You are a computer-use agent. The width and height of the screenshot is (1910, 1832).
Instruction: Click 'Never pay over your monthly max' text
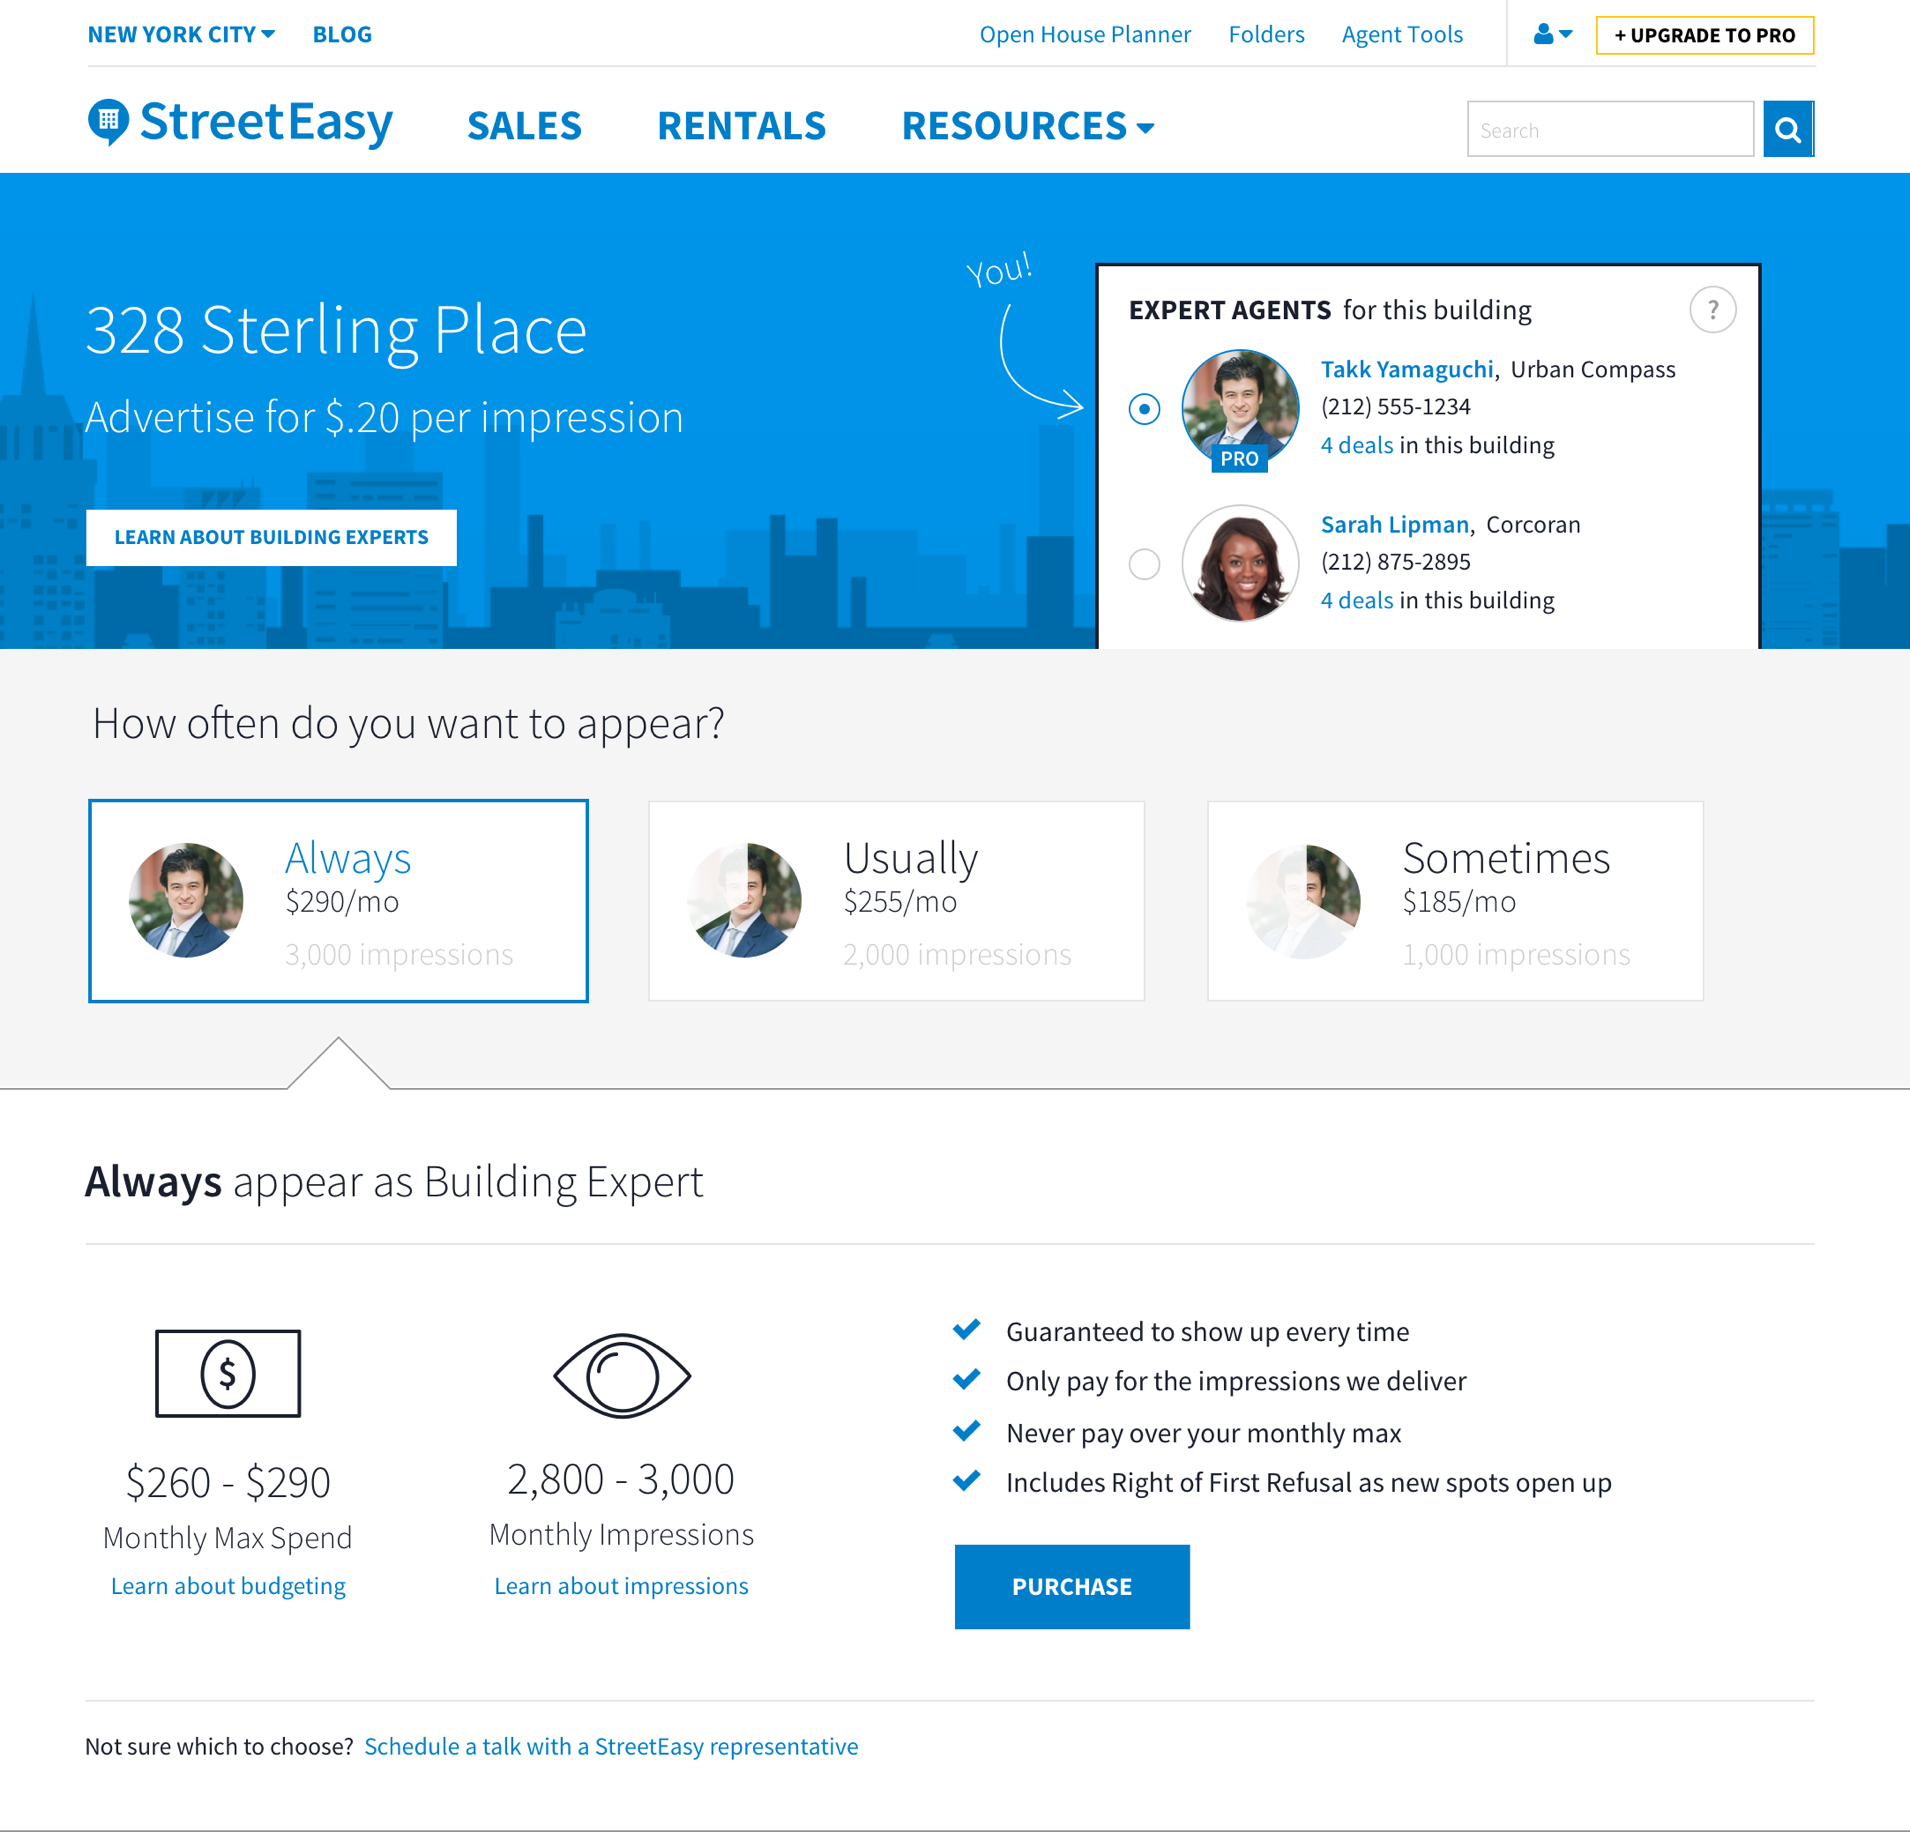pyautogui.click(x=1203, y=1433)
